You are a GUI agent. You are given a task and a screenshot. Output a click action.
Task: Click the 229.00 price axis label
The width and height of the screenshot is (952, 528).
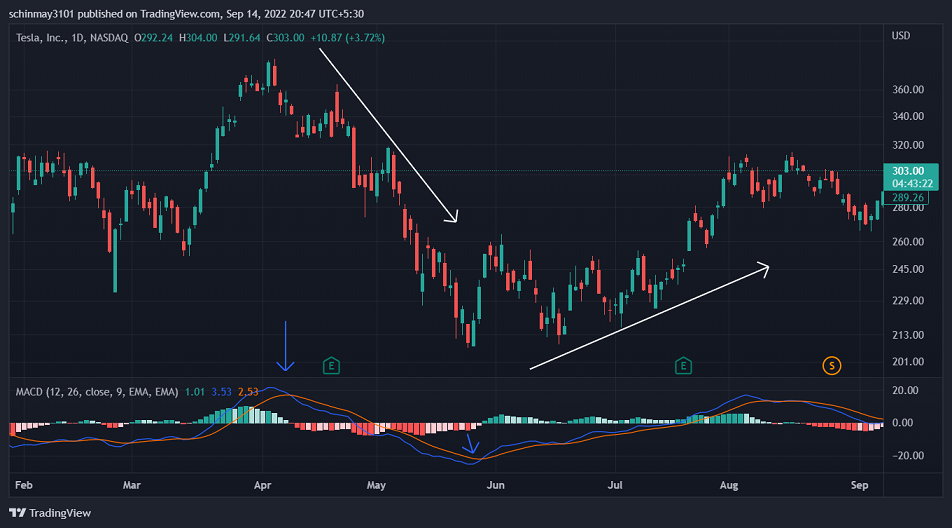click(908, 301)
